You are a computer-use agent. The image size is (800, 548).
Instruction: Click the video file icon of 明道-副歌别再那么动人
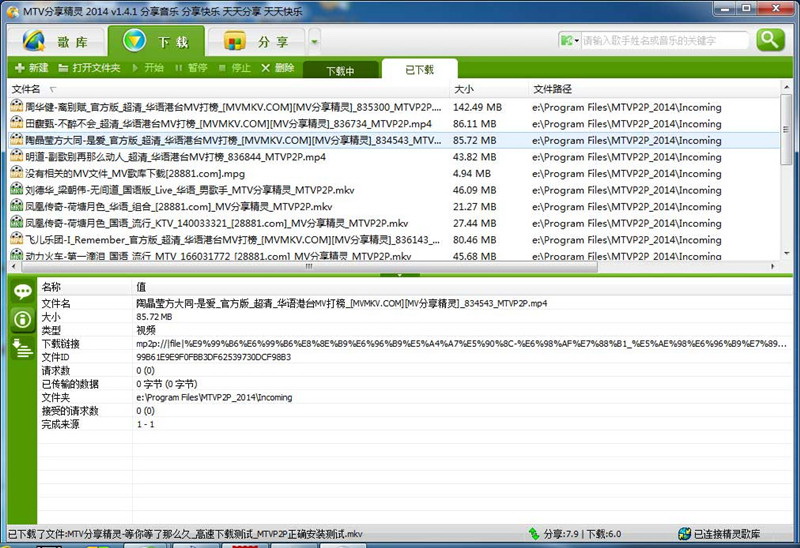coord(17,156)
